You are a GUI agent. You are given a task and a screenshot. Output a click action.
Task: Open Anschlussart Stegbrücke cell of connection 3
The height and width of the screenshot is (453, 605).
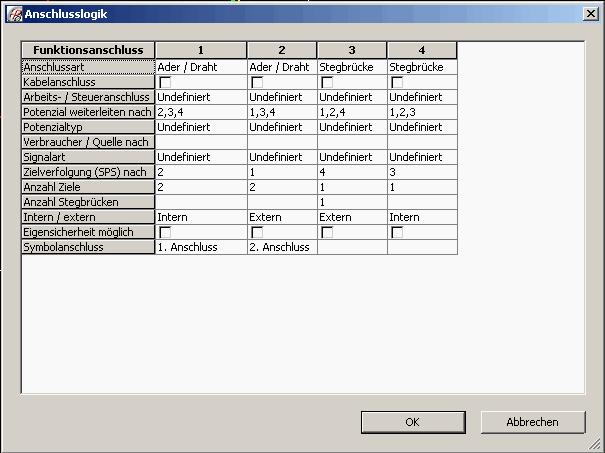(352, 67)
